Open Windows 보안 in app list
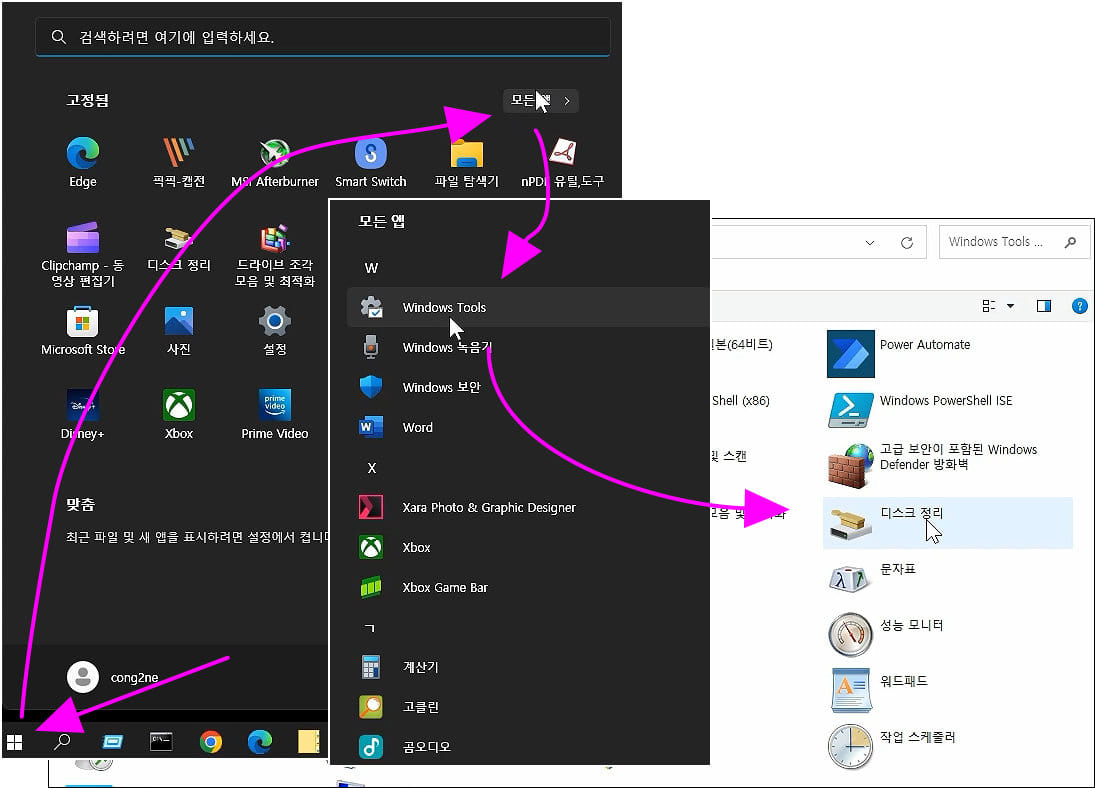This screenshot has height=788, width=1095. [528, 387]
